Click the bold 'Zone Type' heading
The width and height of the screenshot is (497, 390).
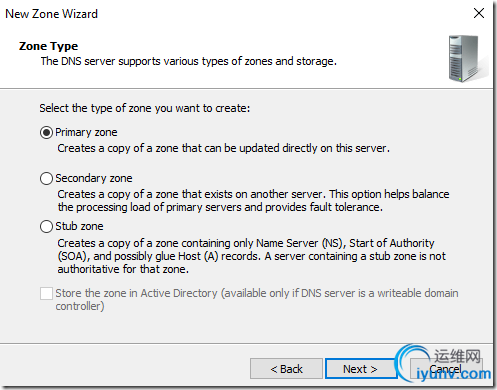pyautogui.click(x=49, y=46)
